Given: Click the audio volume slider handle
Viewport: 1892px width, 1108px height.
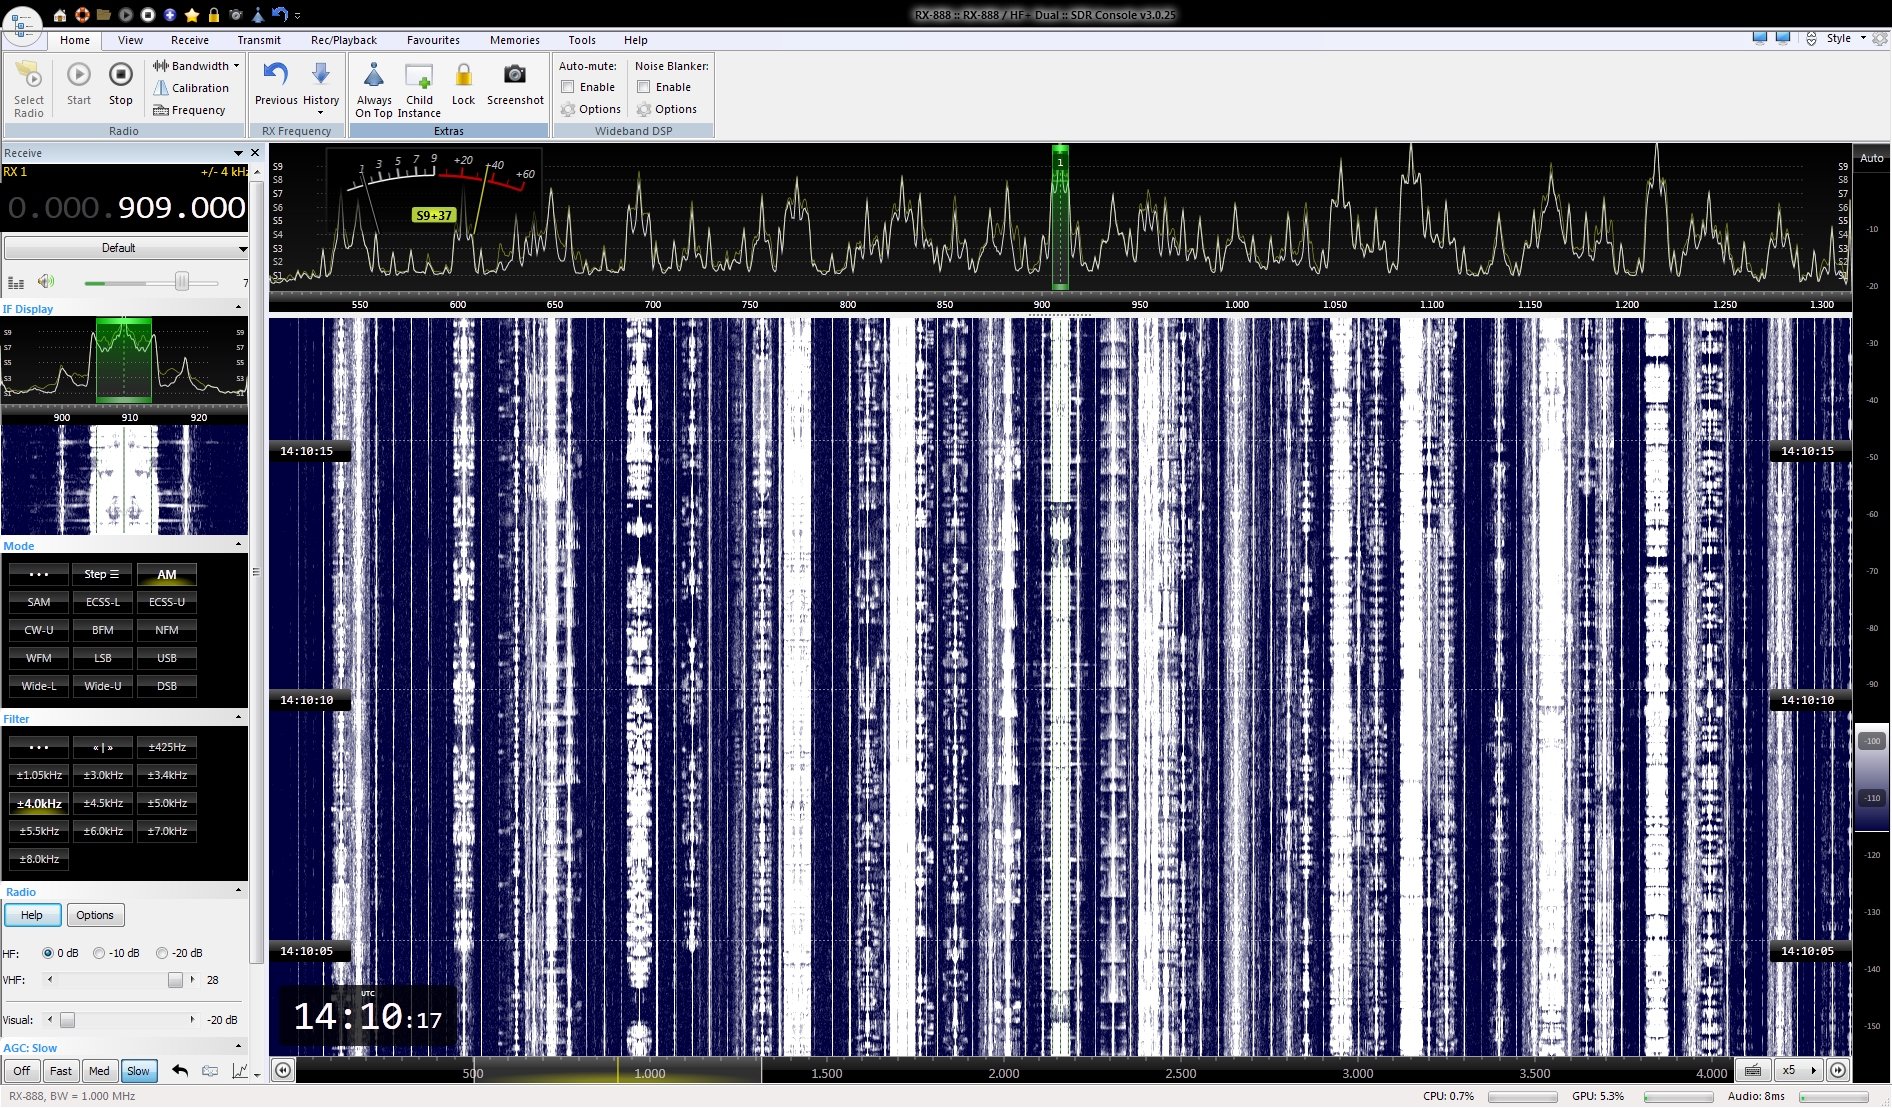Looking at the screenshot, I should pos(182,282).
